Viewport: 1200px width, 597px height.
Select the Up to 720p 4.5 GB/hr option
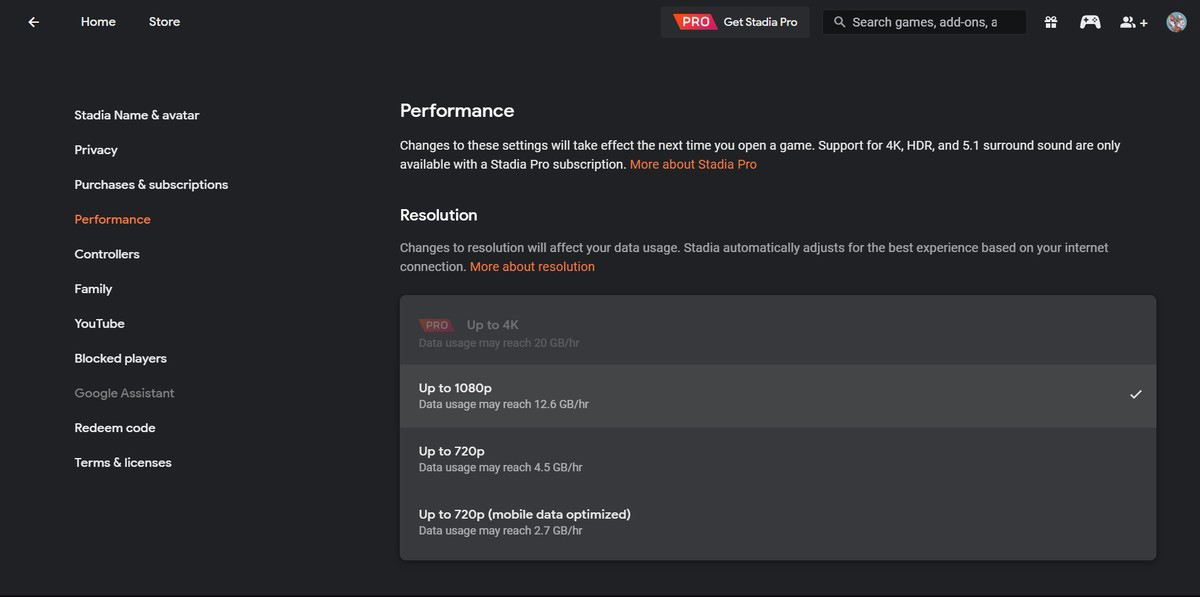coord(778,459)
